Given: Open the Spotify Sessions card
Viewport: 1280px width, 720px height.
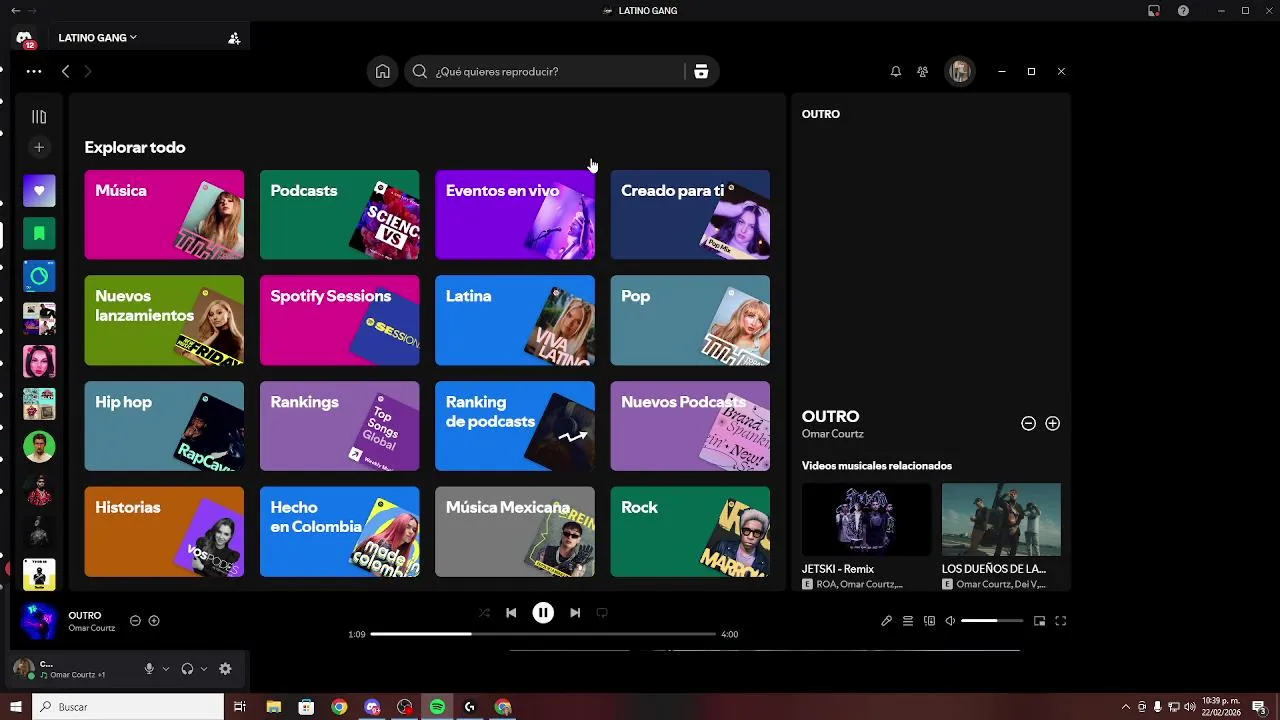Looking at the screenshot, I should pyautogui.click(x=340, y=320).
